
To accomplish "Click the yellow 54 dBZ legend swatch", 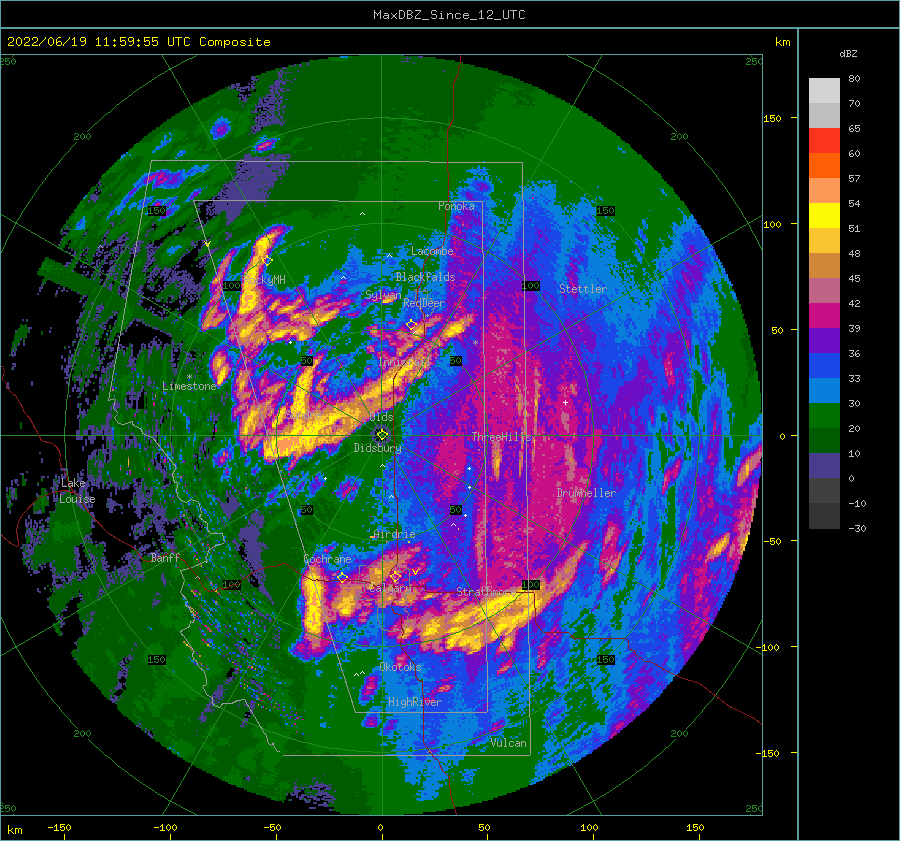I will coord(824,216).
